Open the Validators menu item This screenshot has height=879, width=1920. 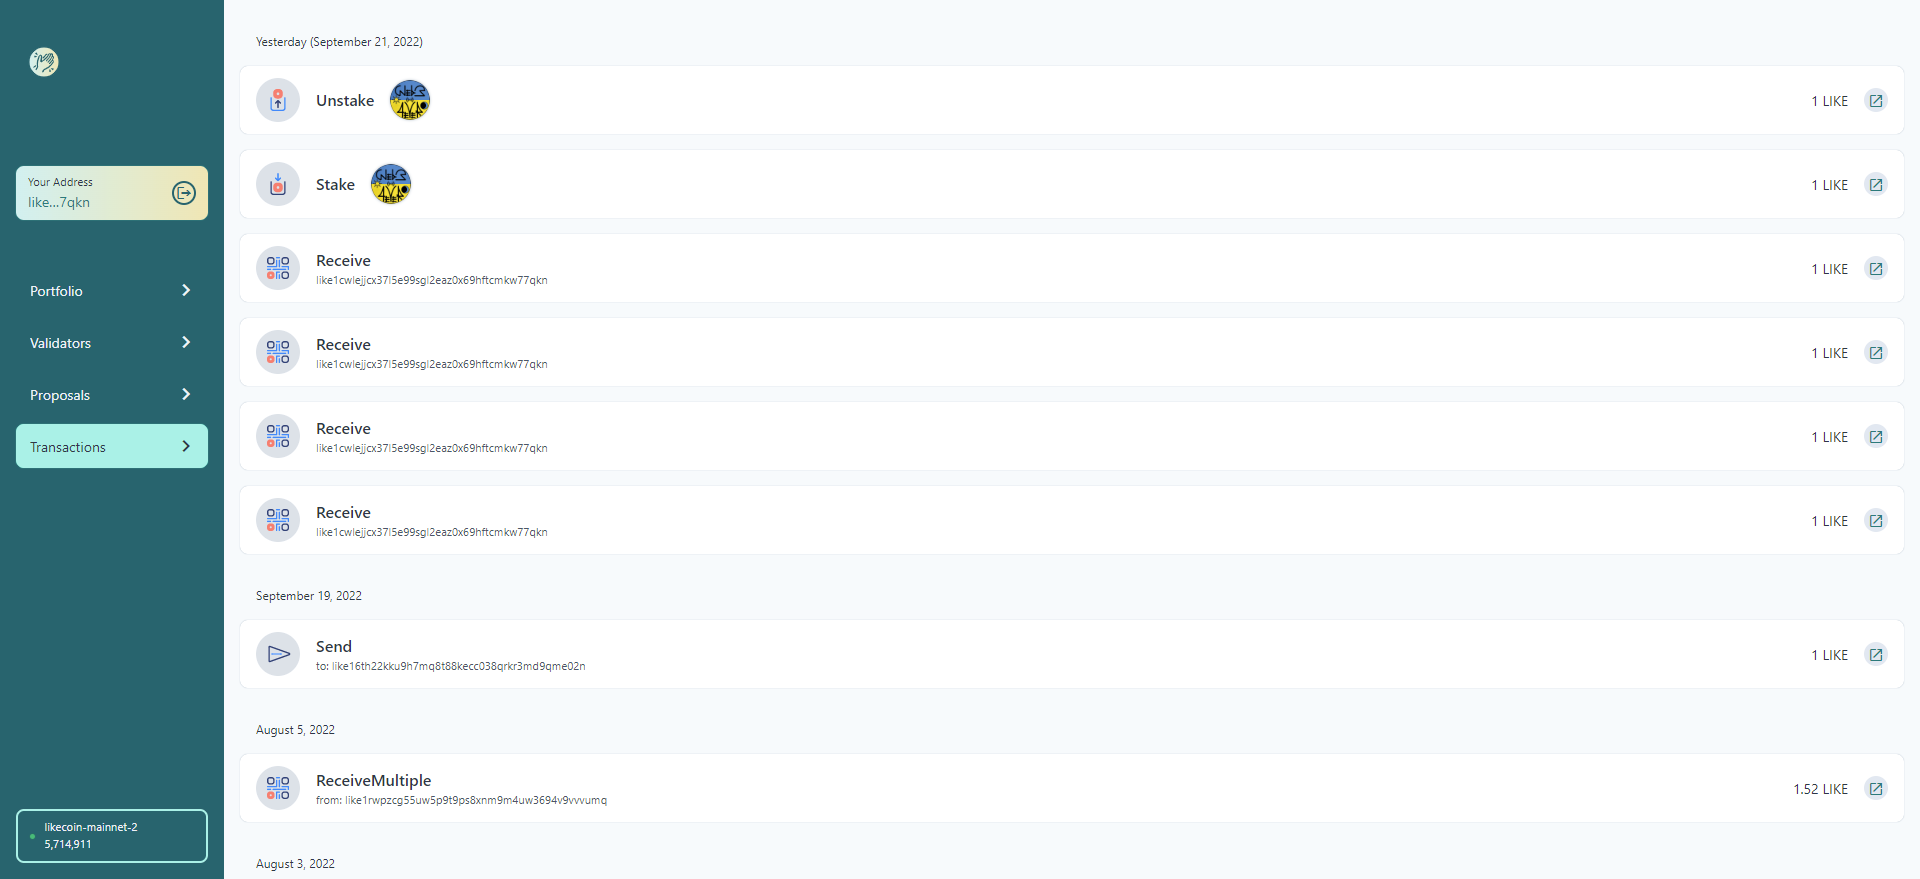click(112, 343)
